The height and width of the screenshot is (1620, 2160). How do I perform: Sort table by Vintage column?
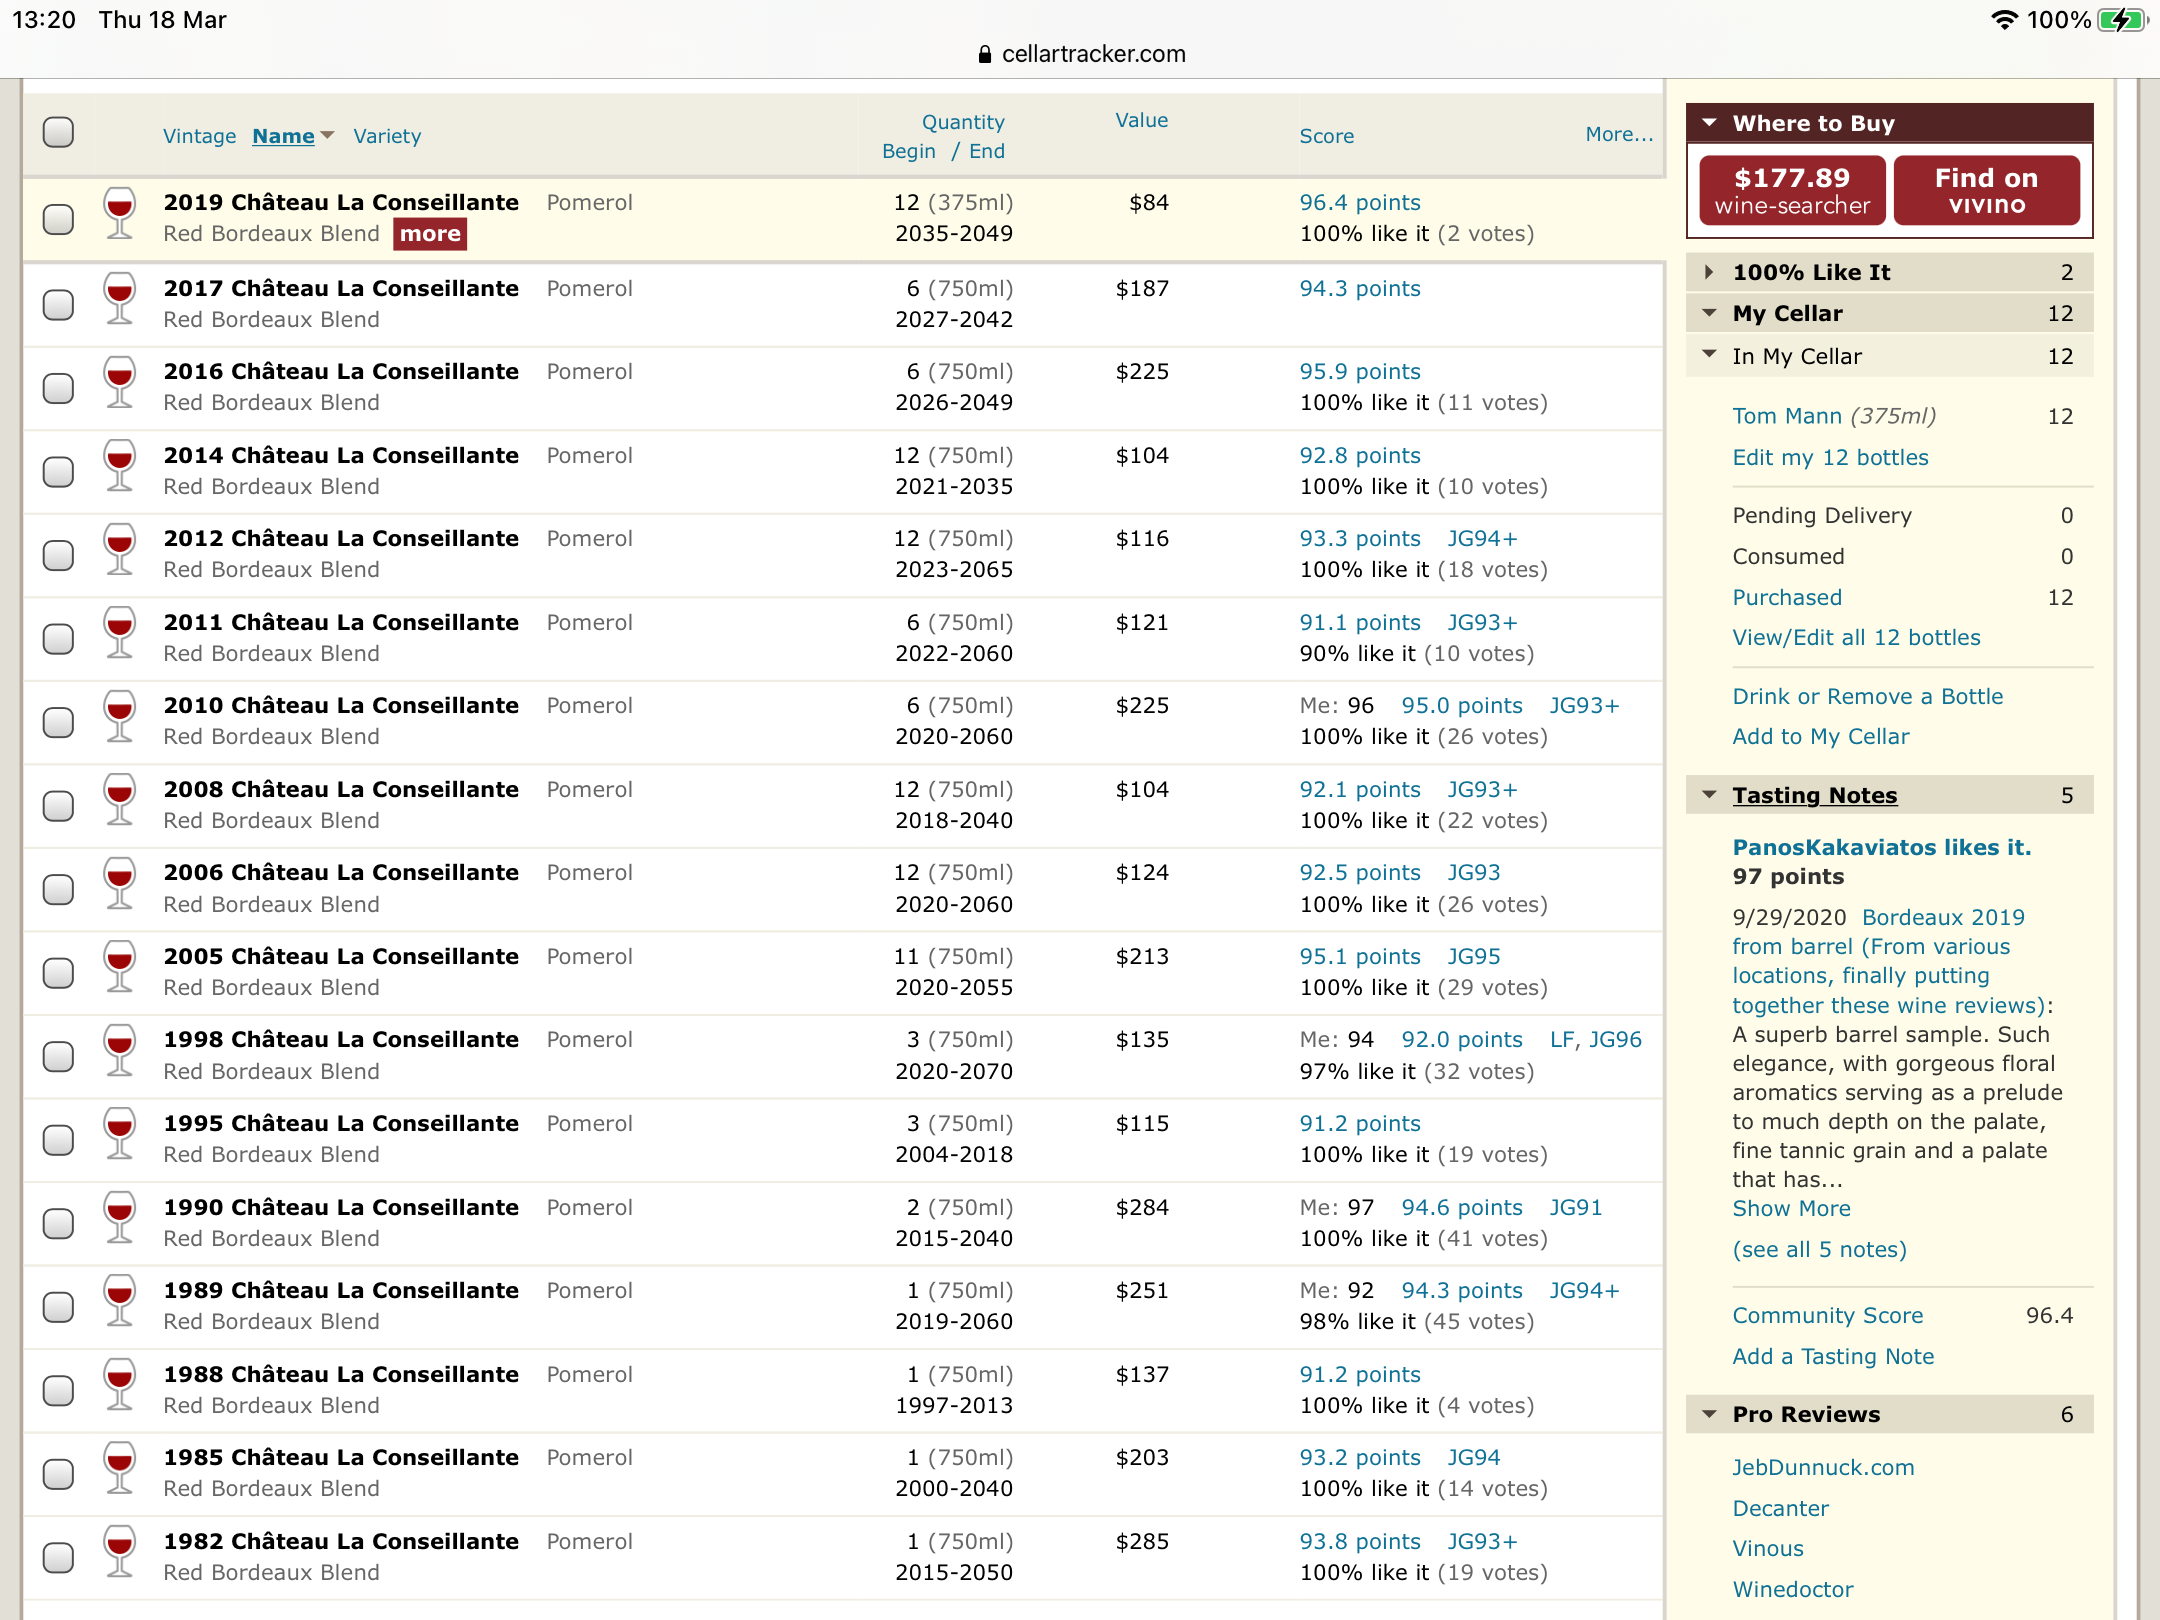(200, 136)
